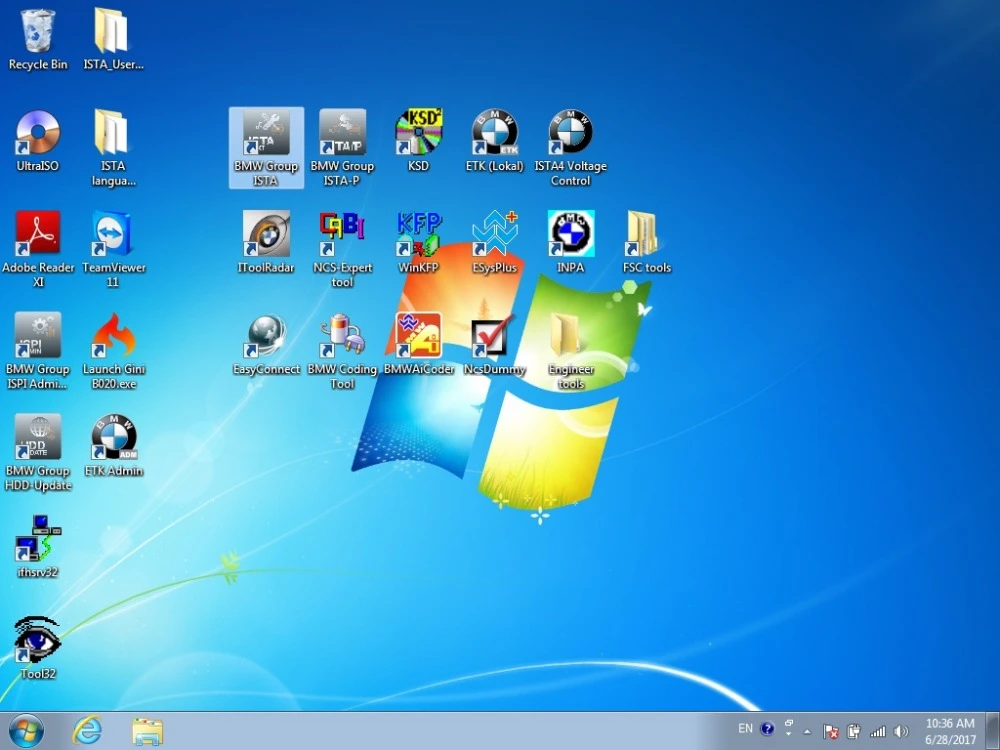This screenshot has width=1000, height=750.
Task: Launch Internet Explorer from taskbar
Action: 87,731
